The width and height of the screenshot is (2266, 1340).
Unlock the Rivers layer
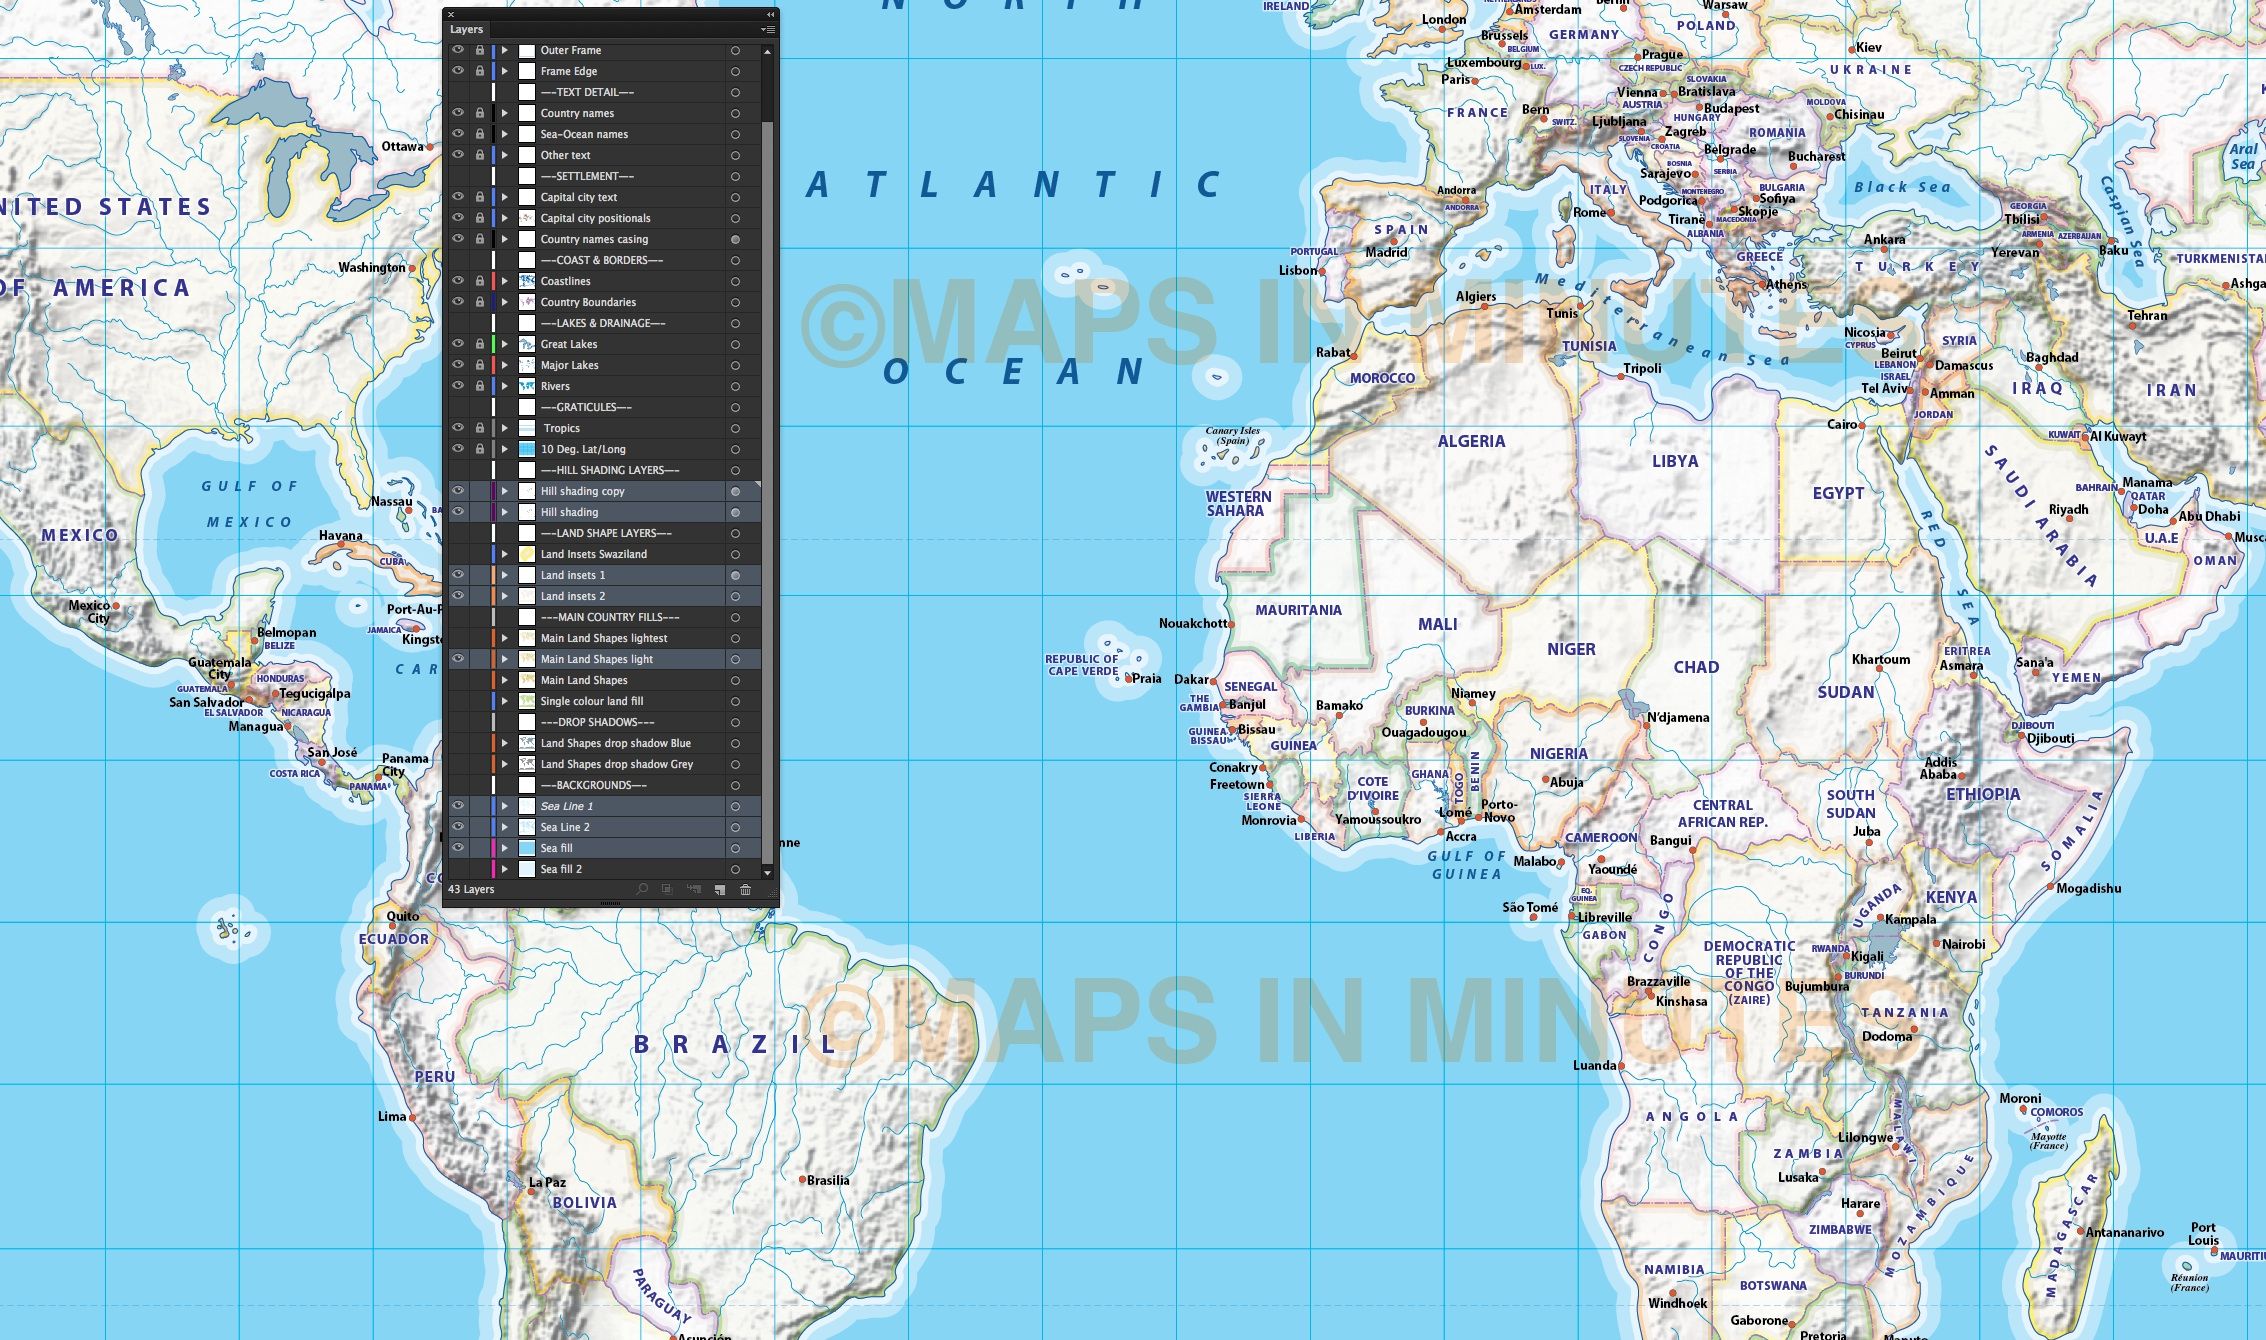point(479,386)
